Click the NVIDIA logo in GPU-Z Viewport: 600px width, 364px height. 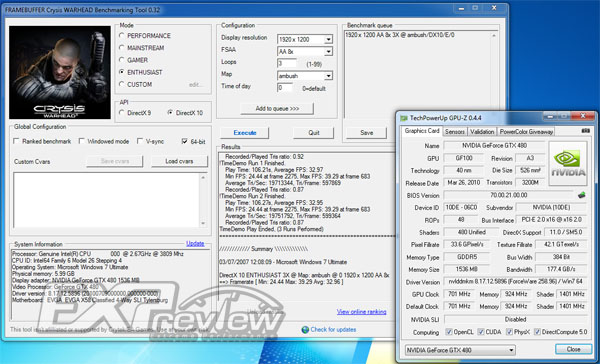(568, 164)
